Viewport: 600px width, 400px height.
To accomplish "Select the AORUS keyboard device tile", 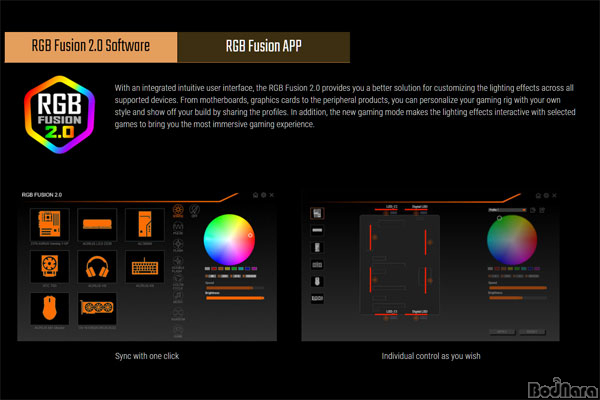I will (x=145, y=267).
